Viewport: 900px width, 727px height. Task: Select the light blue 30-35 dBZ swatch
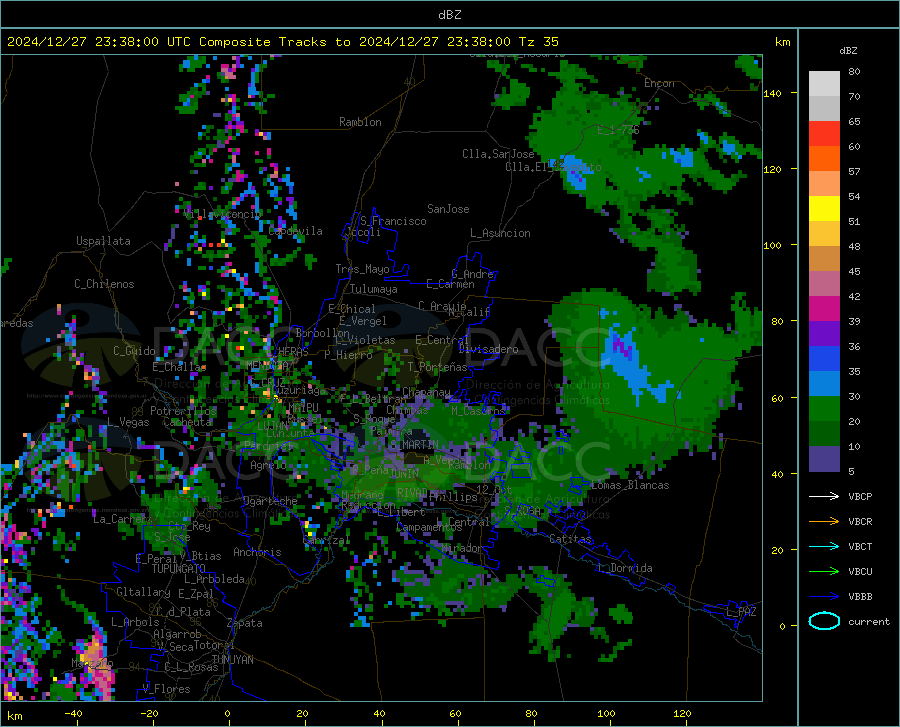tap(824, 383)
